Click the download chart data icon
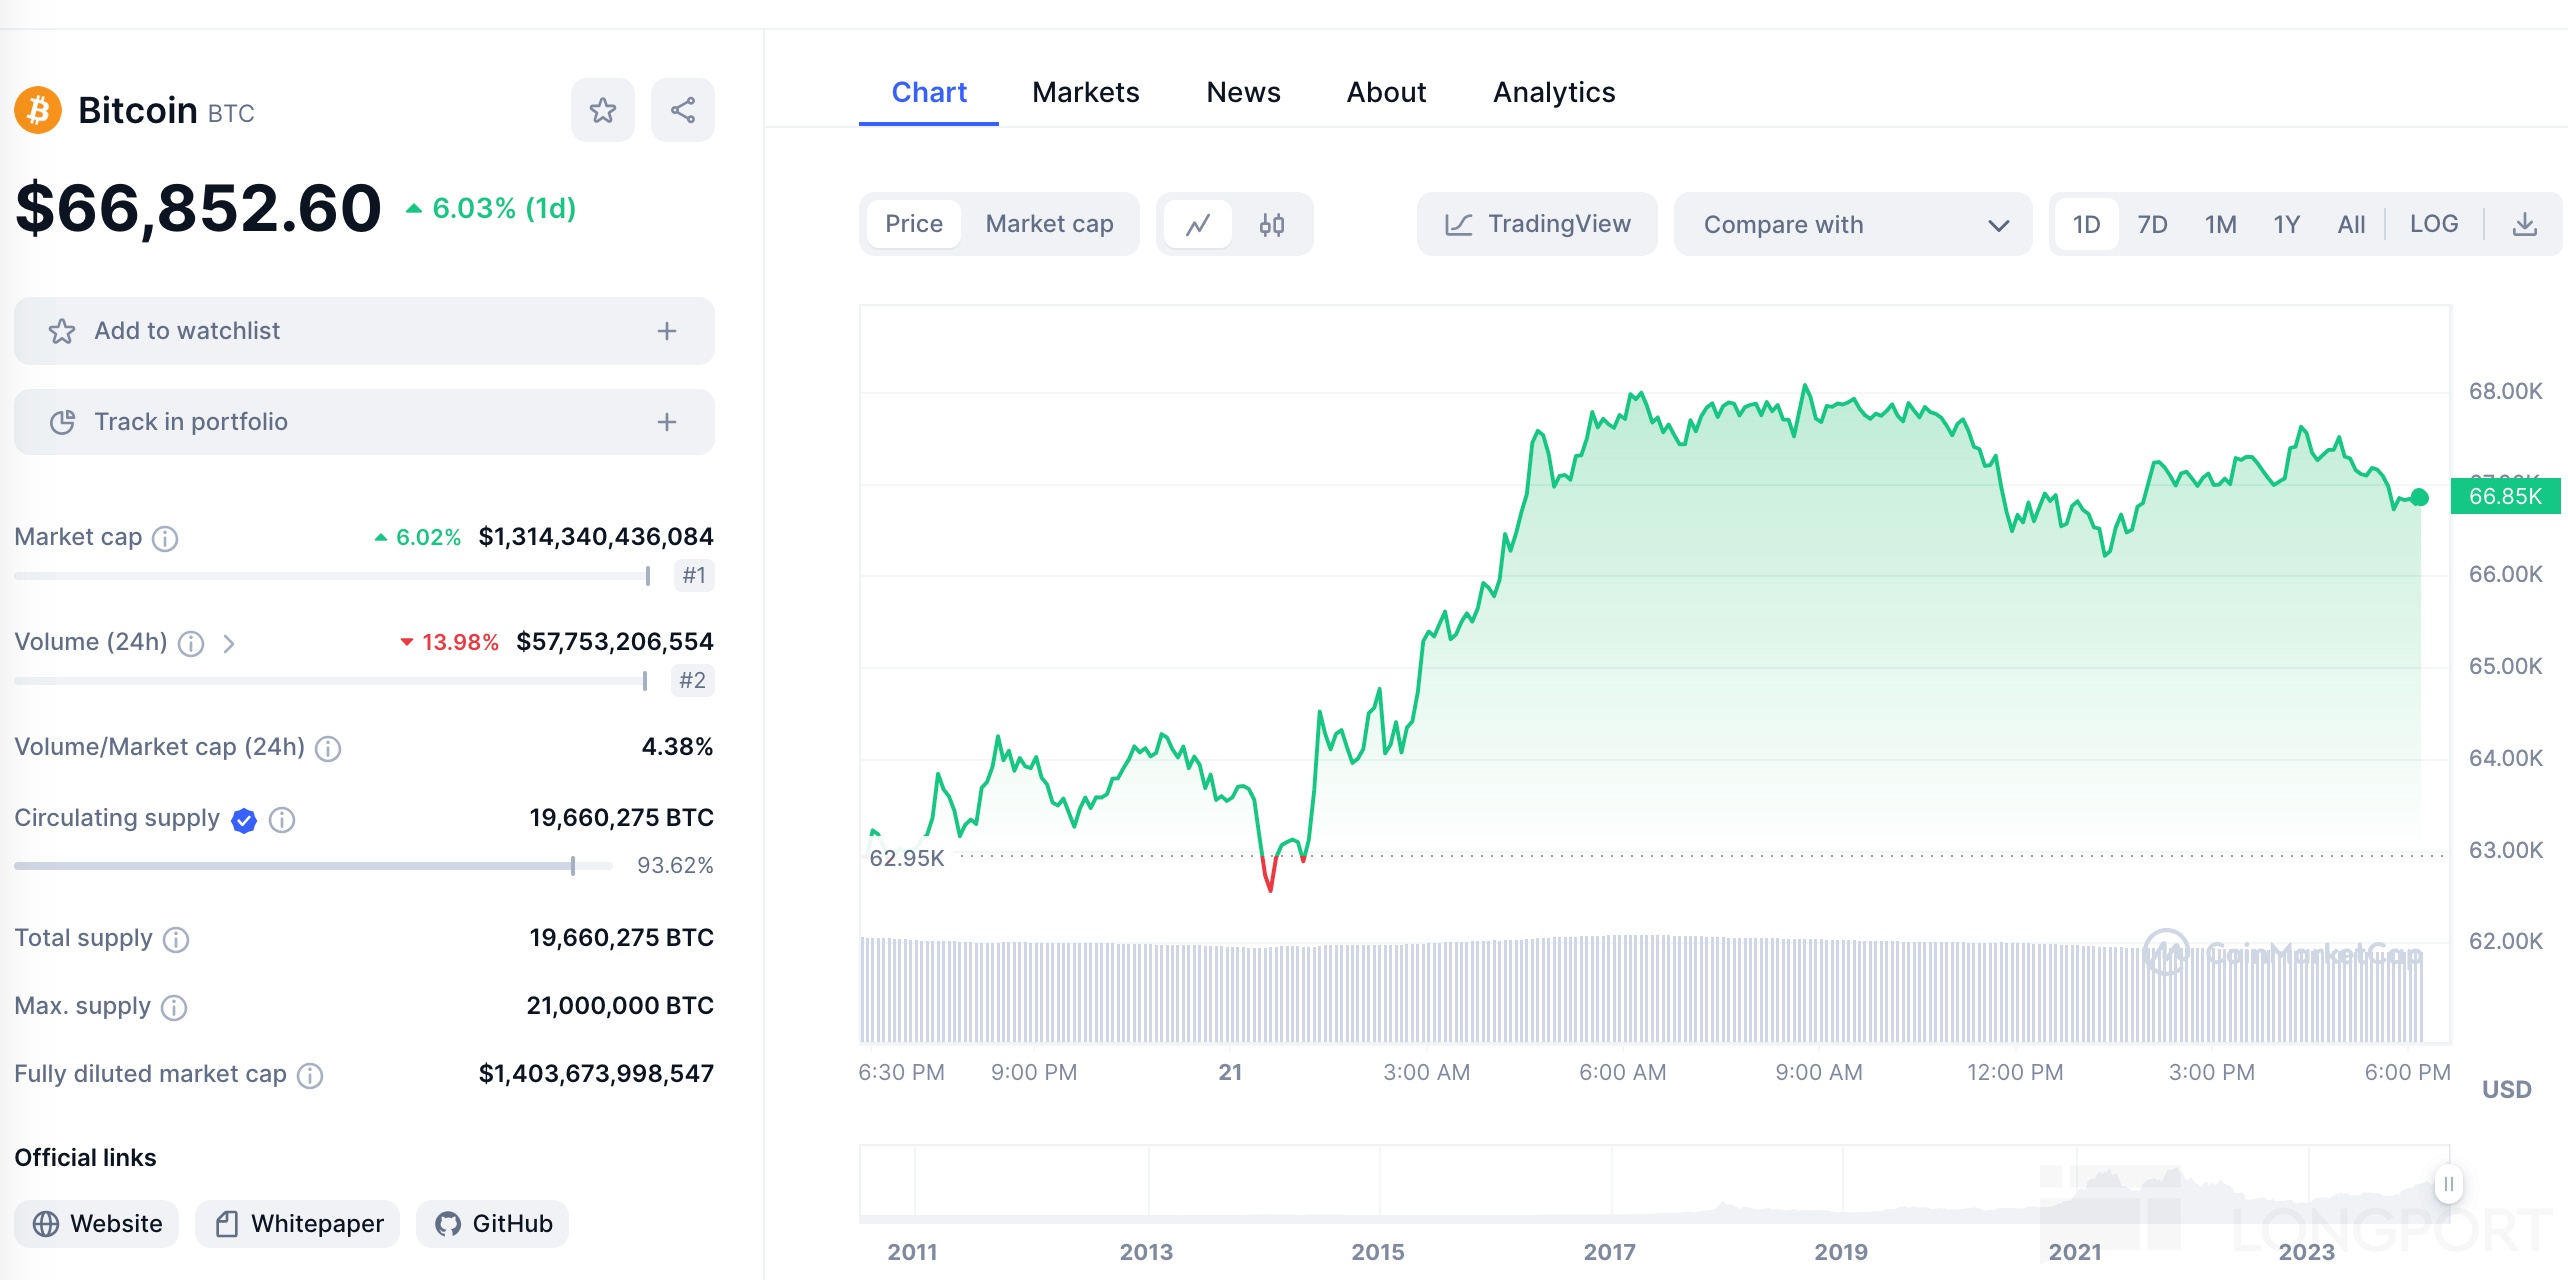This screenshot has height=1280, width=2568. coord(2524,224)
